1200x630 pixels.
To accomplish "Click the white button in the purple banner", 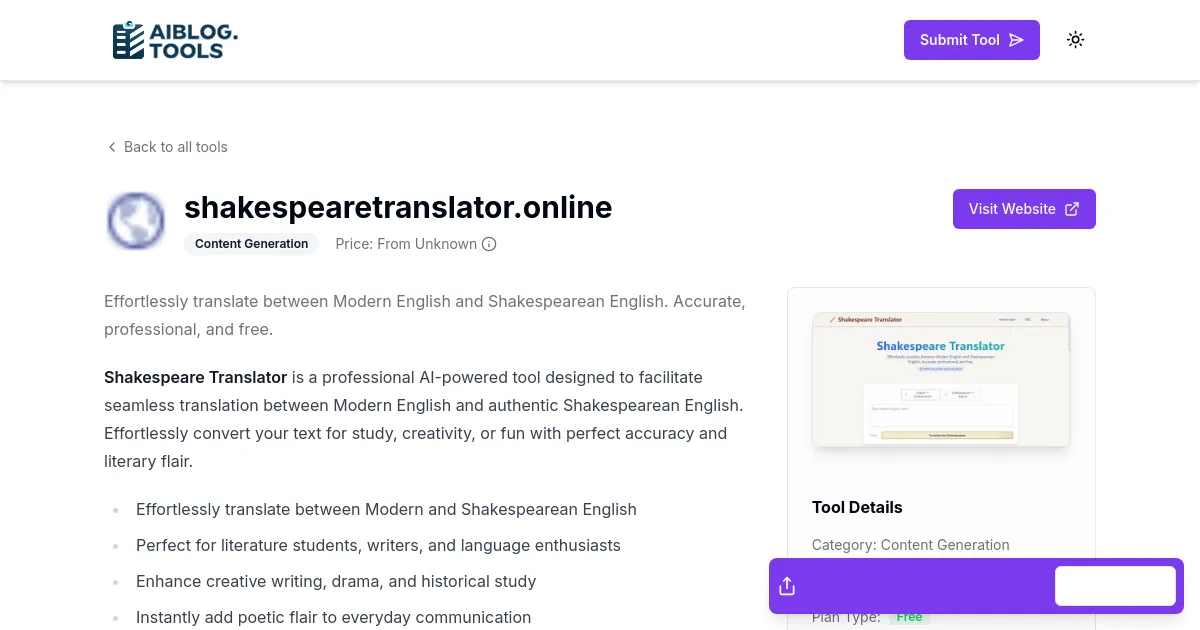I will [1115, 585].
